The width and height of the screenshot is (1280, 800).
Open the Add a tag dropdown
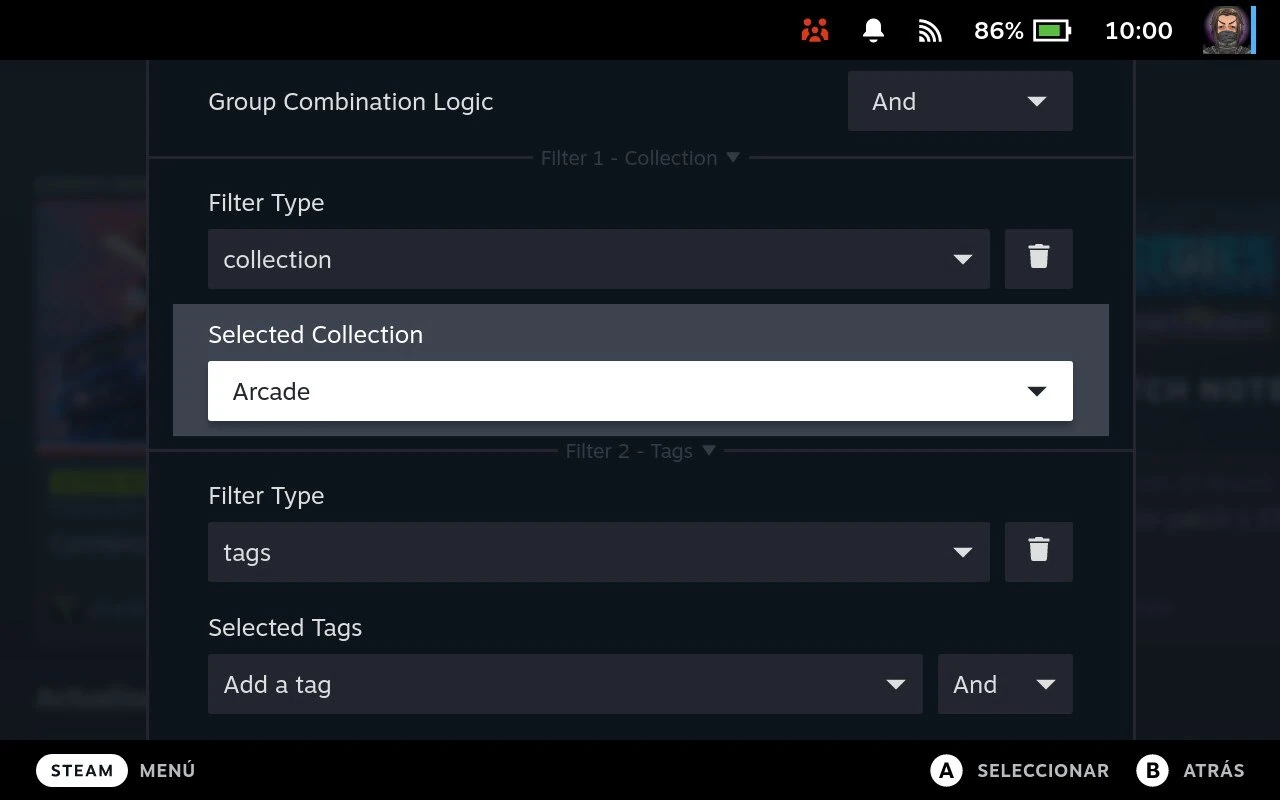tap(564, 684)
